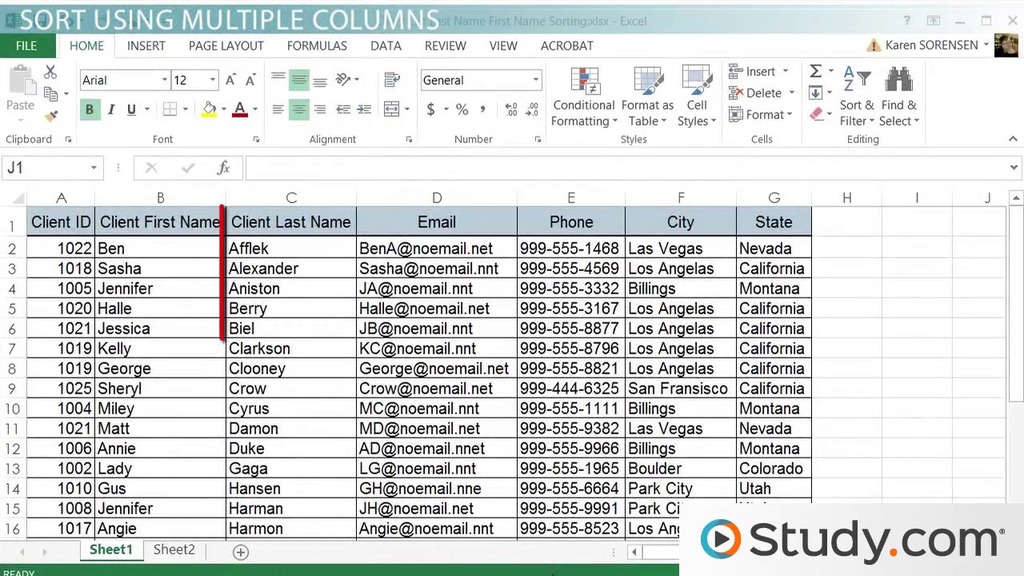
Task: Open Find & Select binoculars
Action: point(898,98)
